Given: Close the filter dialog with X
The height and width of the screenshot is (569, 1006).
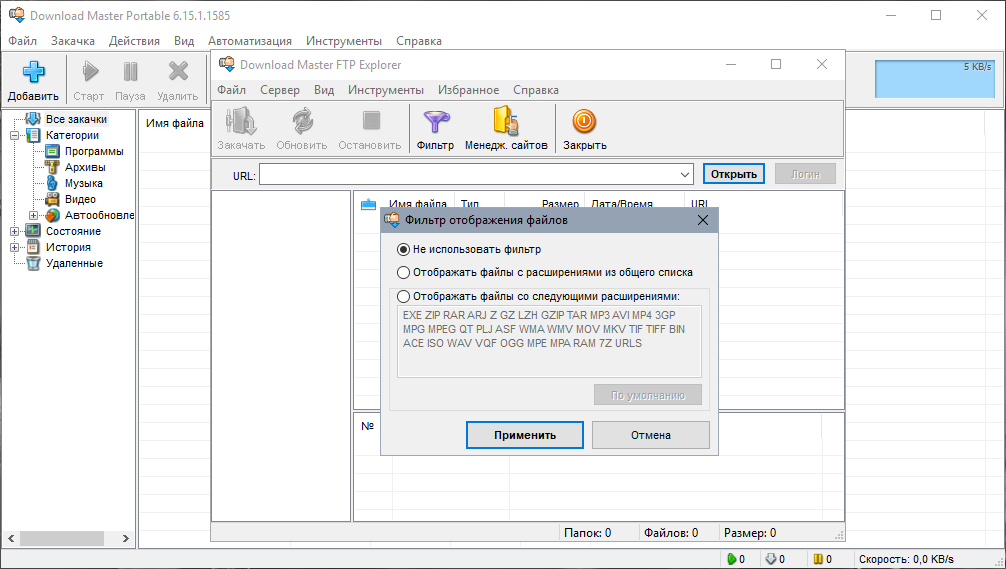Looking at the screenshot, I should (x=703, y=220).
